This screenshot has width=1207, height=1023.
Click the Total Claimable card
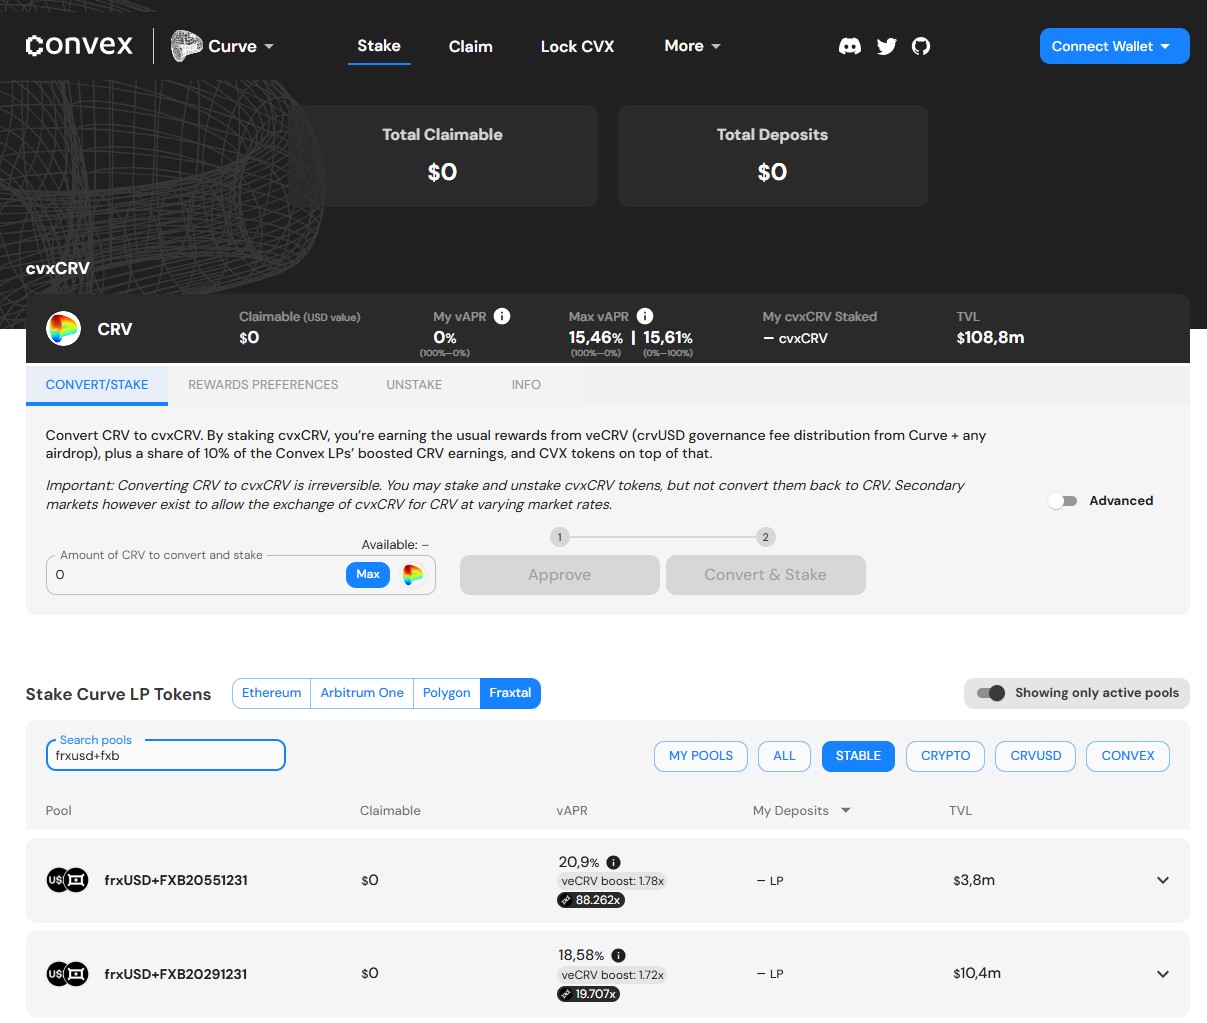443,156
